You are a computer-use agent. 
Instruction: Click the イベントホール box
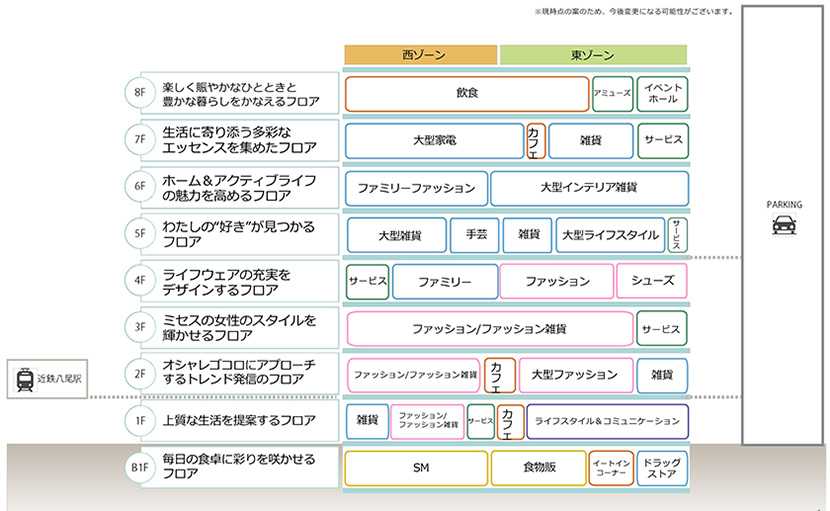[x=662, y=93]
